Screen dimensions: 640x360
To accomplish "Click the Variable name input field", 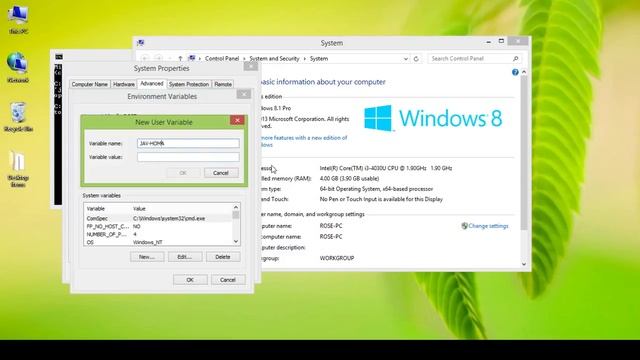I will (x=188, y=143).
